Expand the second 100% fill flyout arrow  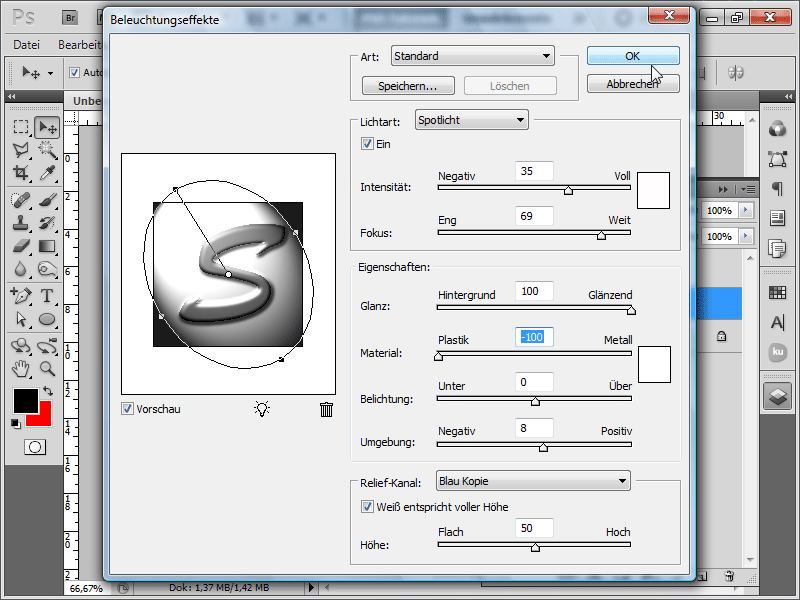click(x=746, y=236)
